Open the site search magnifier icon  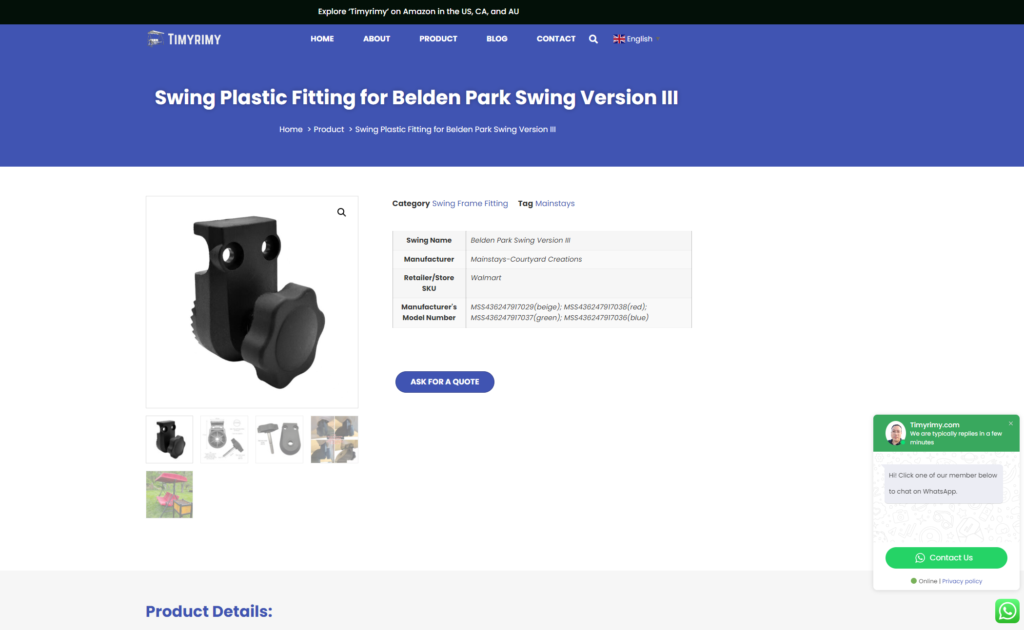click(x=593, y=39)
